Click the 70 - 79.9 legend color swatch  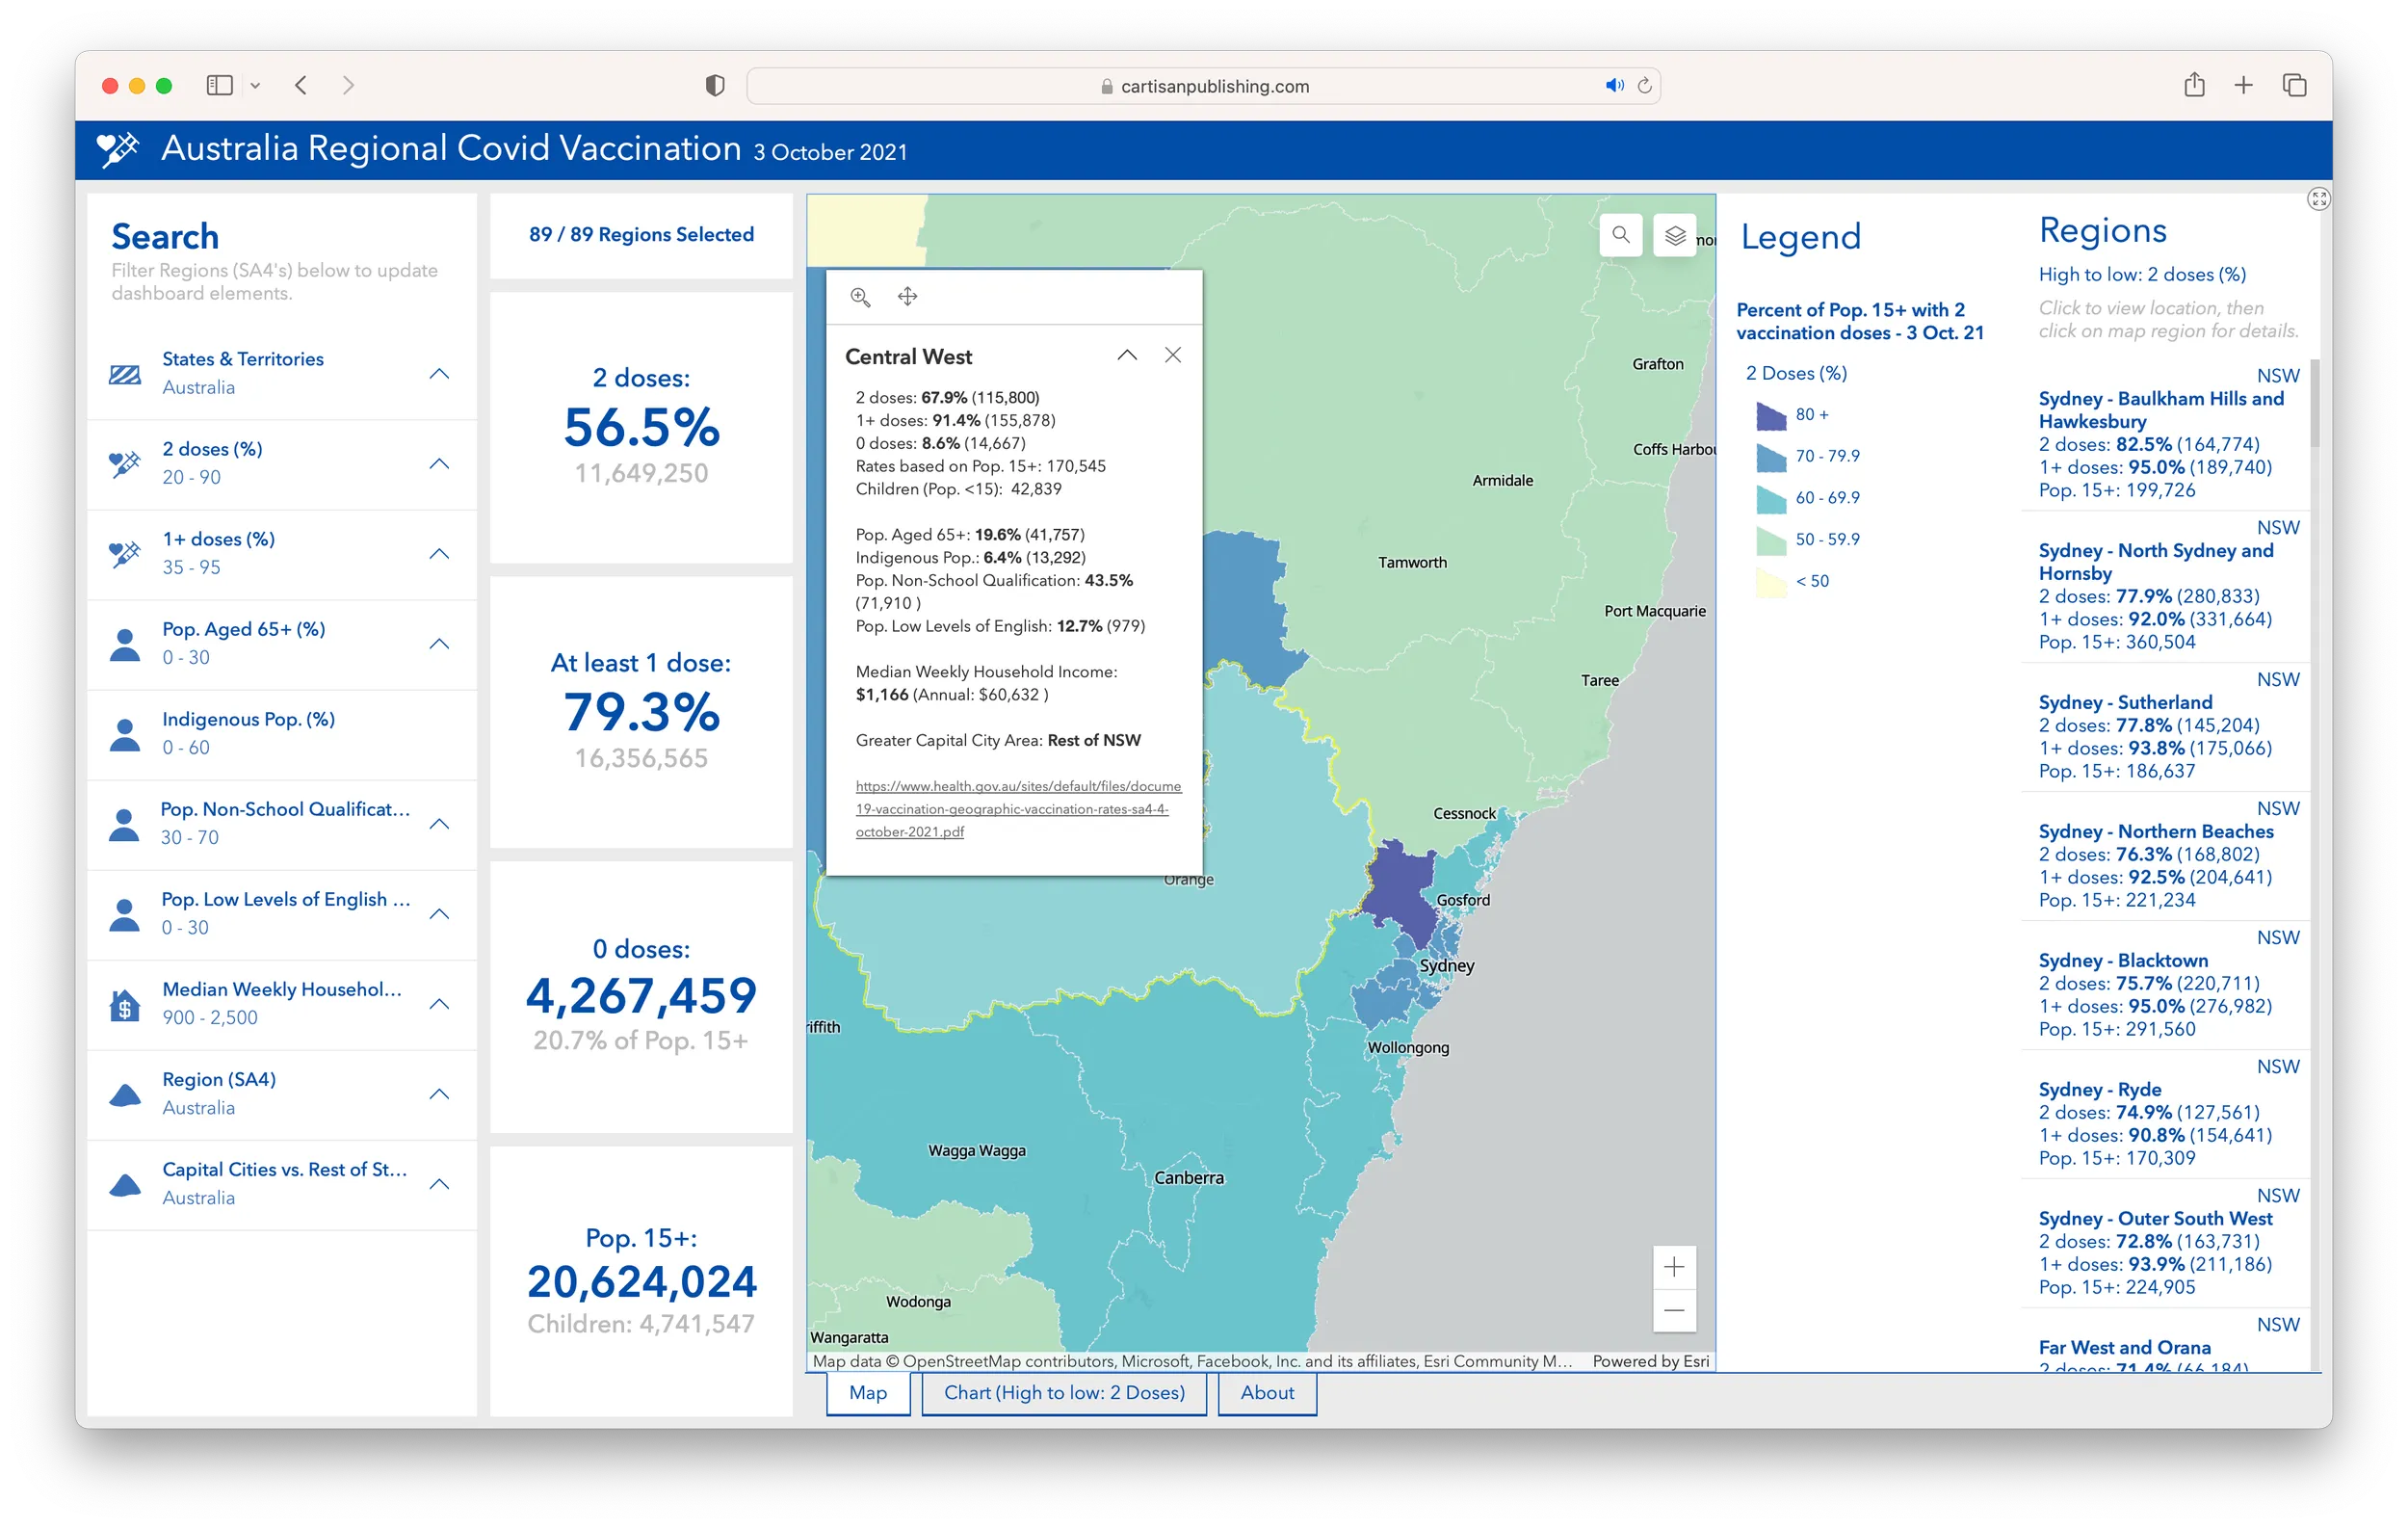click(1771, 456)
